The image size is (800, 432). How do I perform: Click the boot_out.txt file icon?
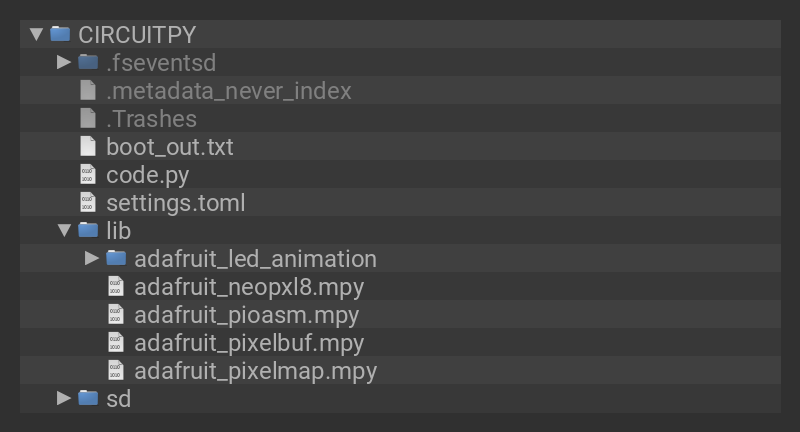88,146
